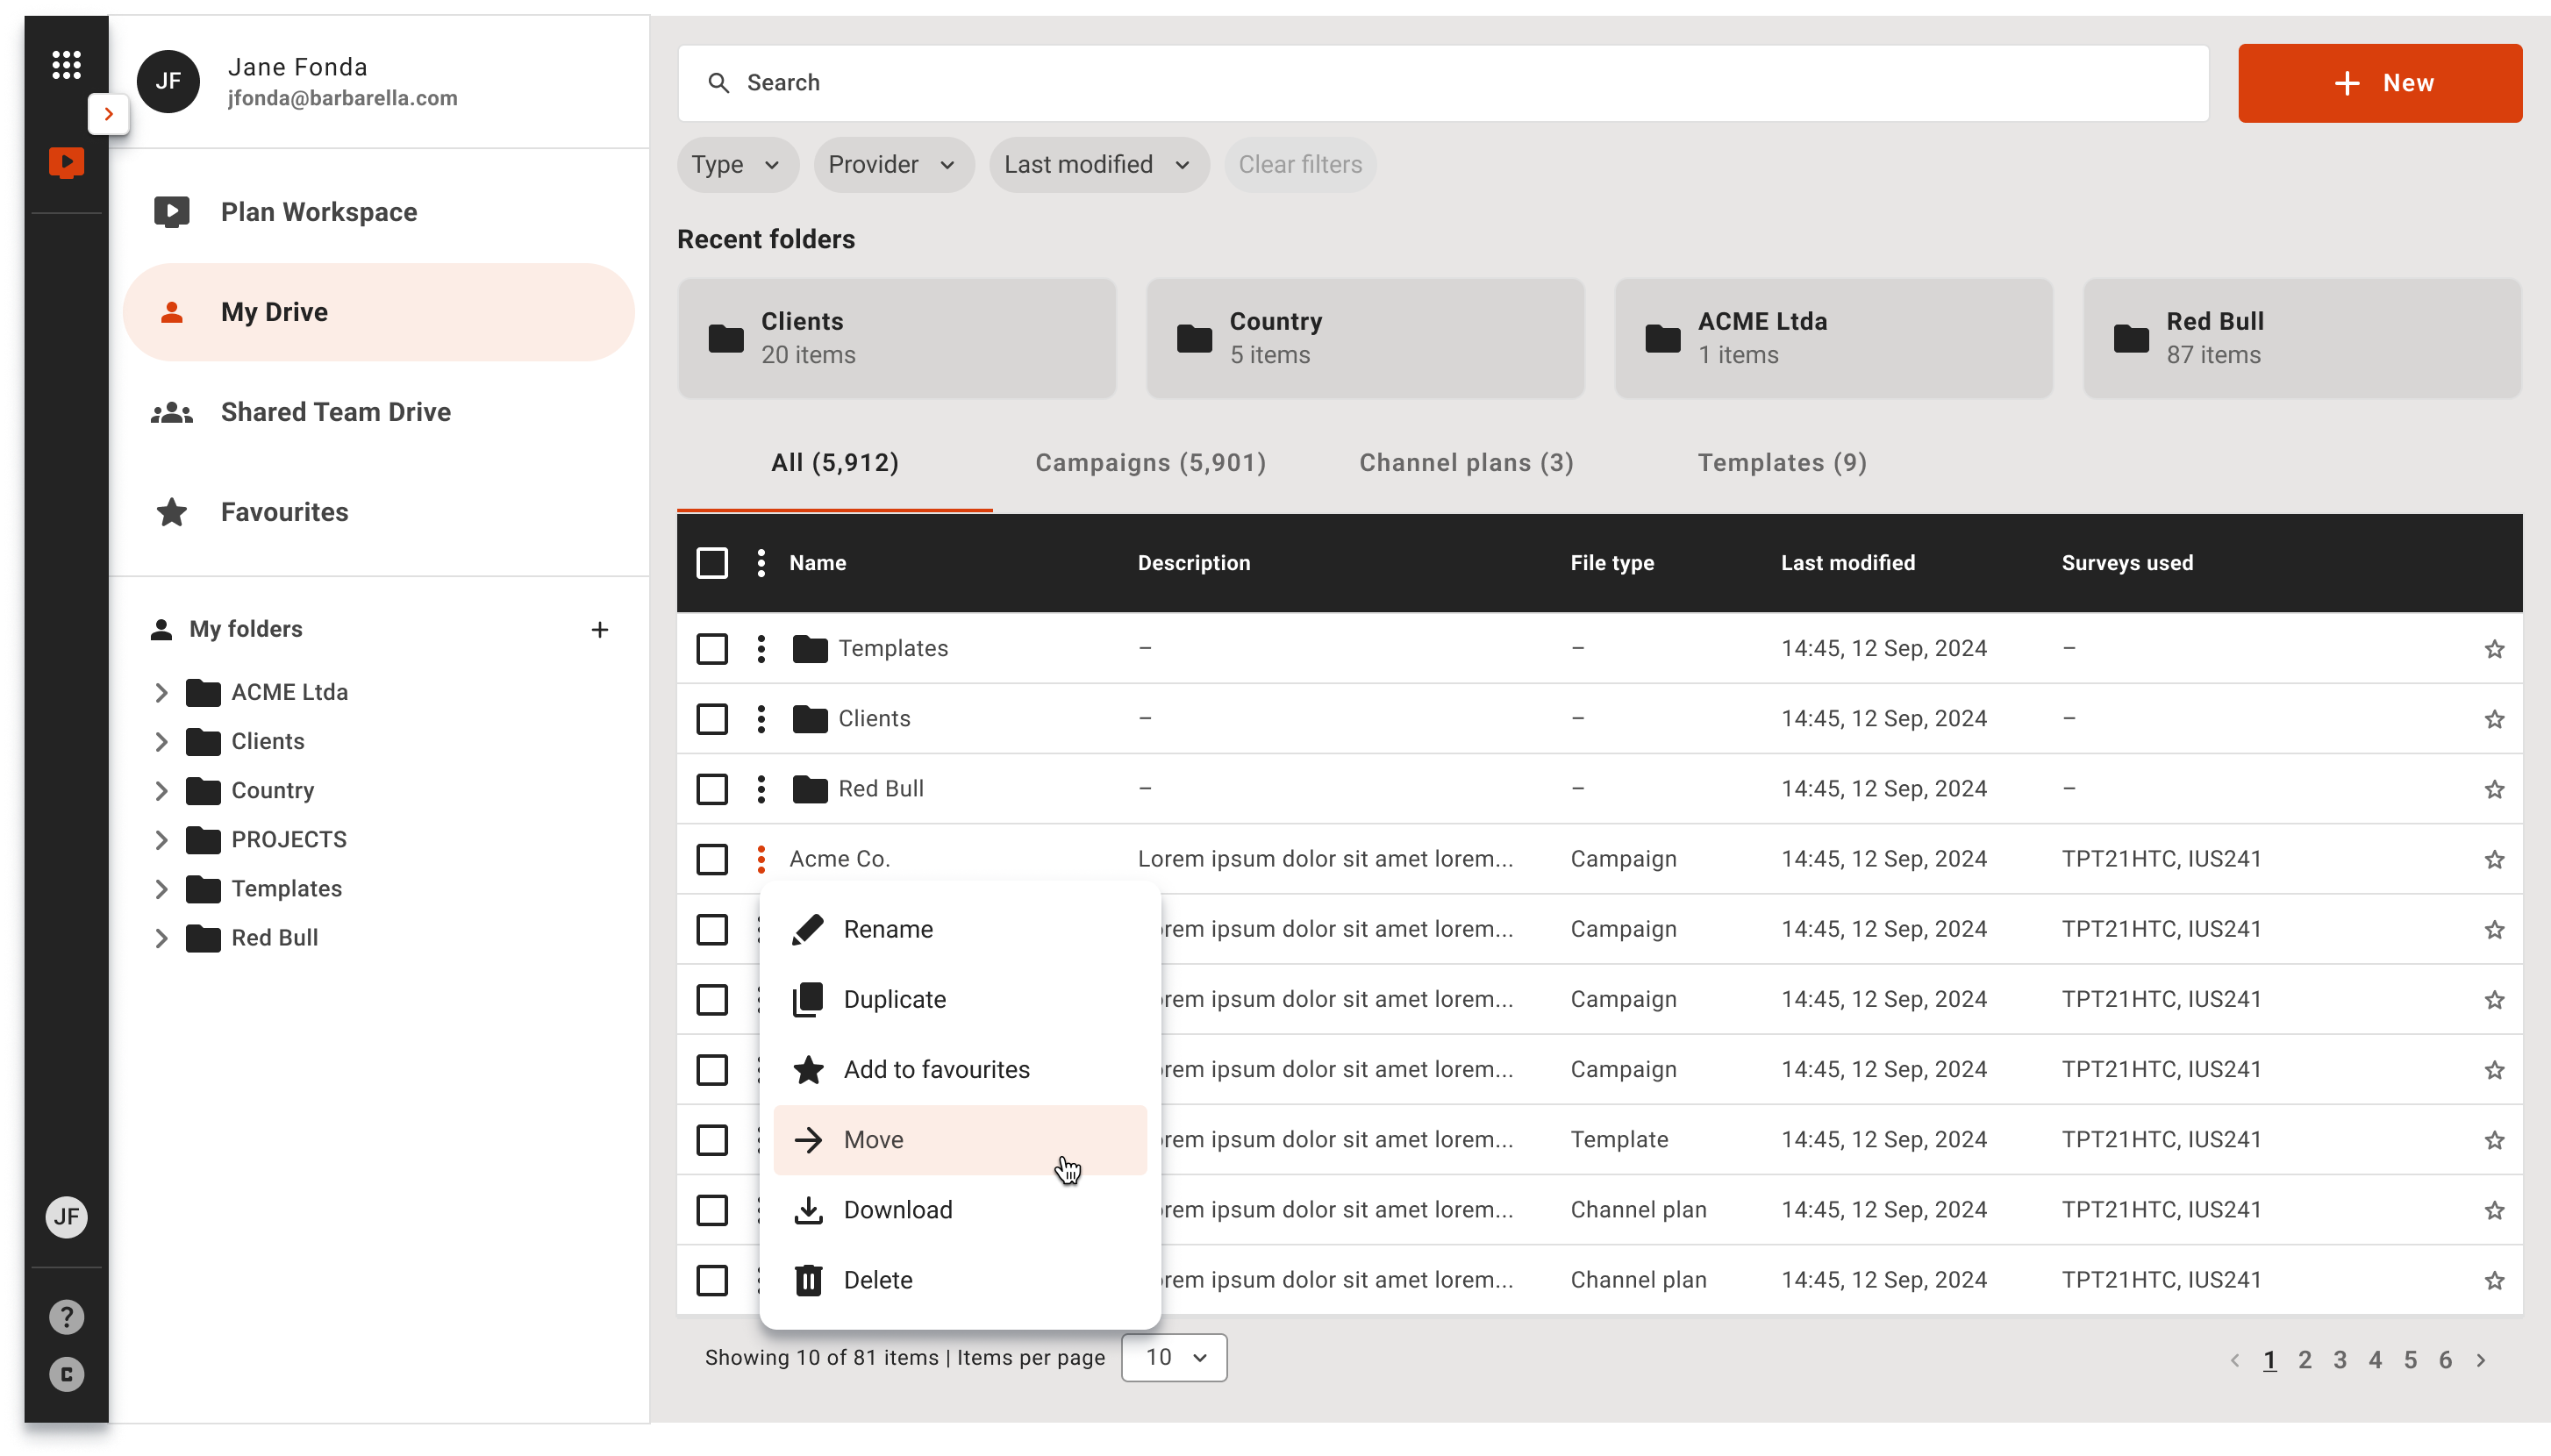
Task: Open the items per page dropdown
Action: 1174,1357
